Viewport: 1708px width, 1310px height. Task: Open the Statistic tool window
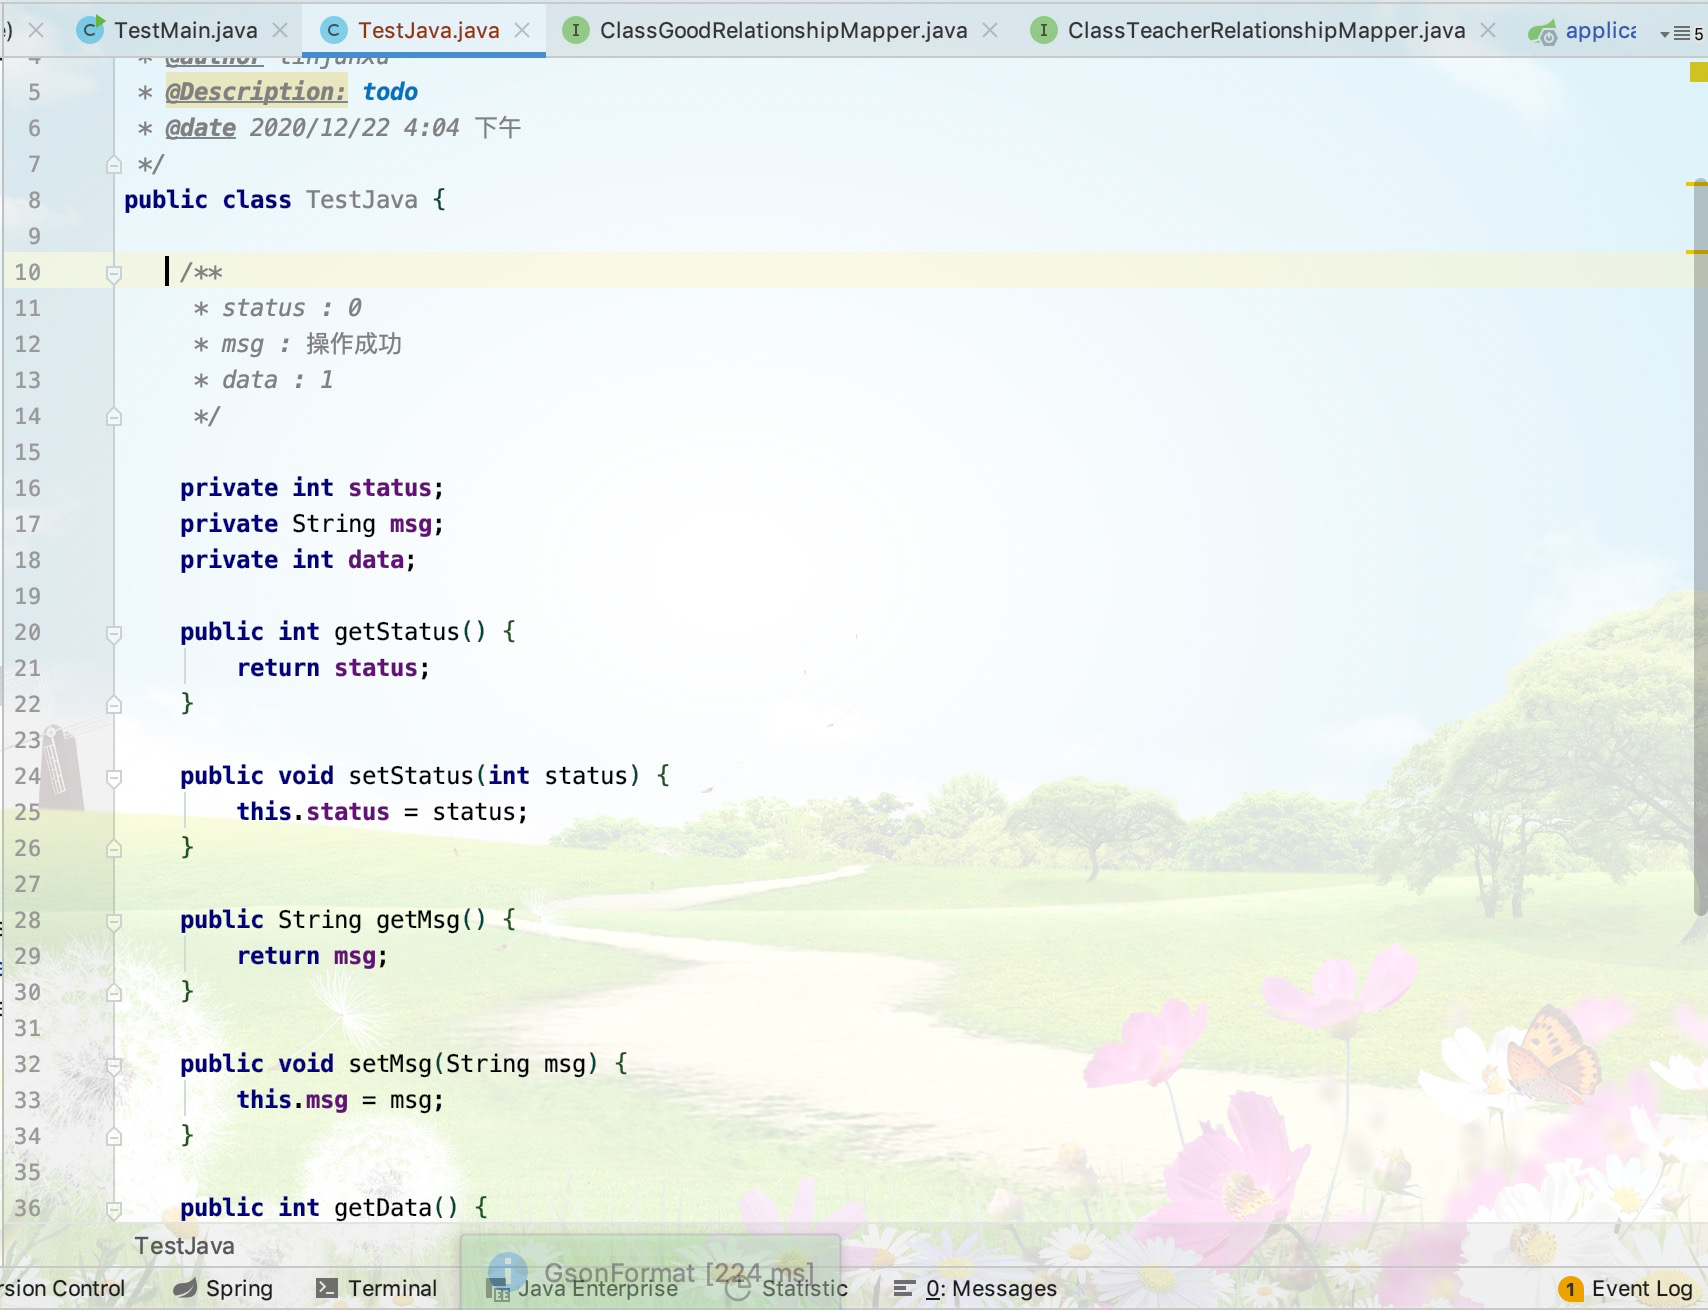point(787,1288)
